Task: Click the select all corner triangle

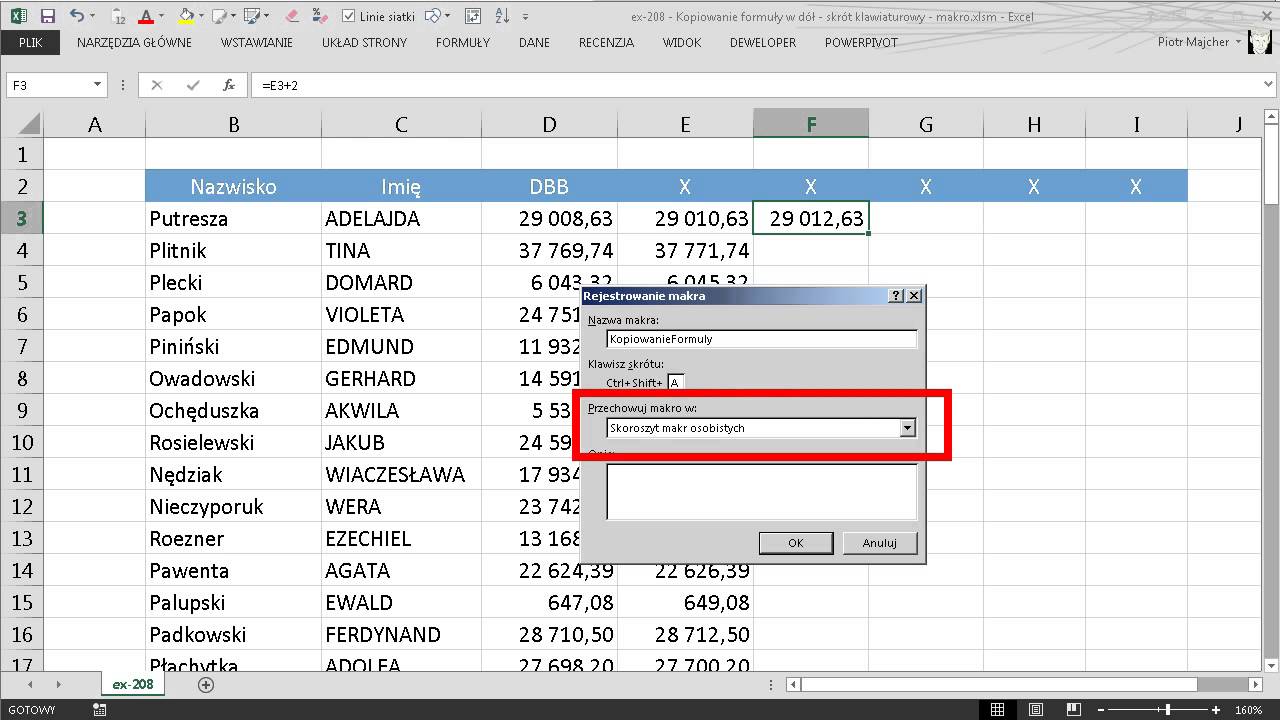Action: [x=28, y=124]
